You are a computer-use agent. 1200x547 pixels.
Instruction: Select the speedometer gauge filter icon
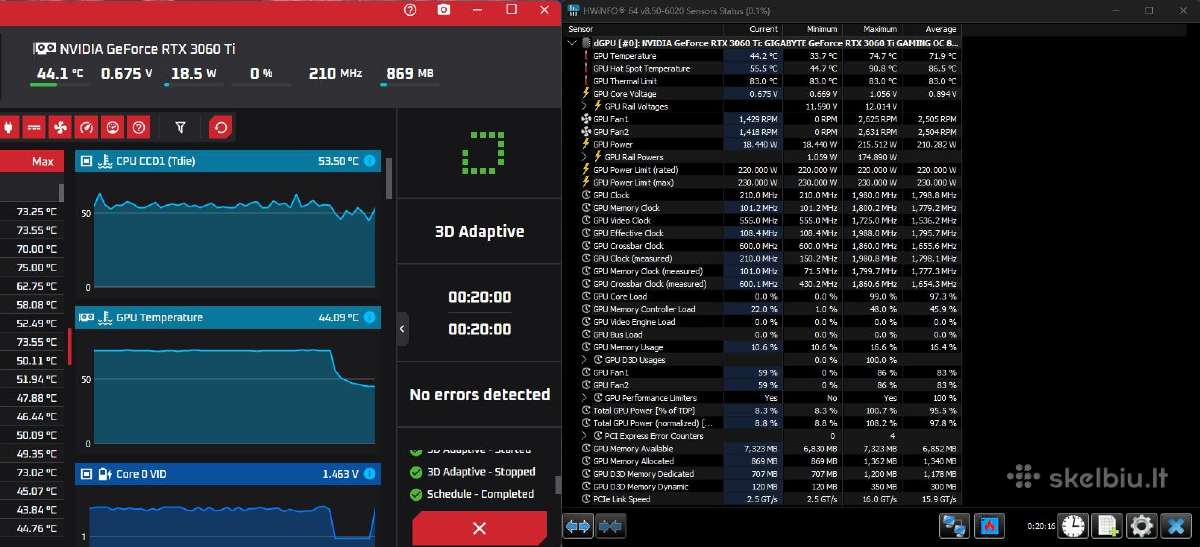pos(86,127)
